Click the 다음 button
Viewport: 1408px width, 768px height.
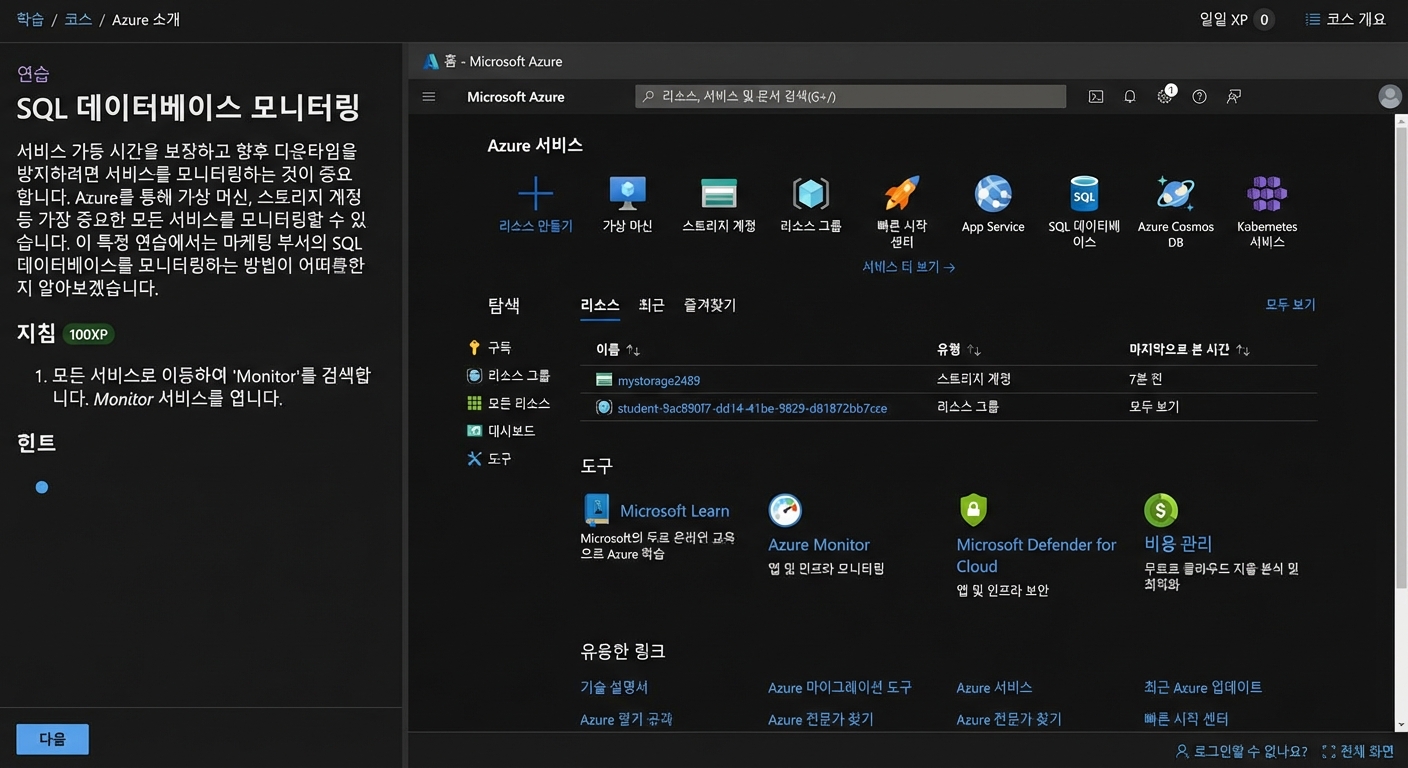(x=52, y=739)
